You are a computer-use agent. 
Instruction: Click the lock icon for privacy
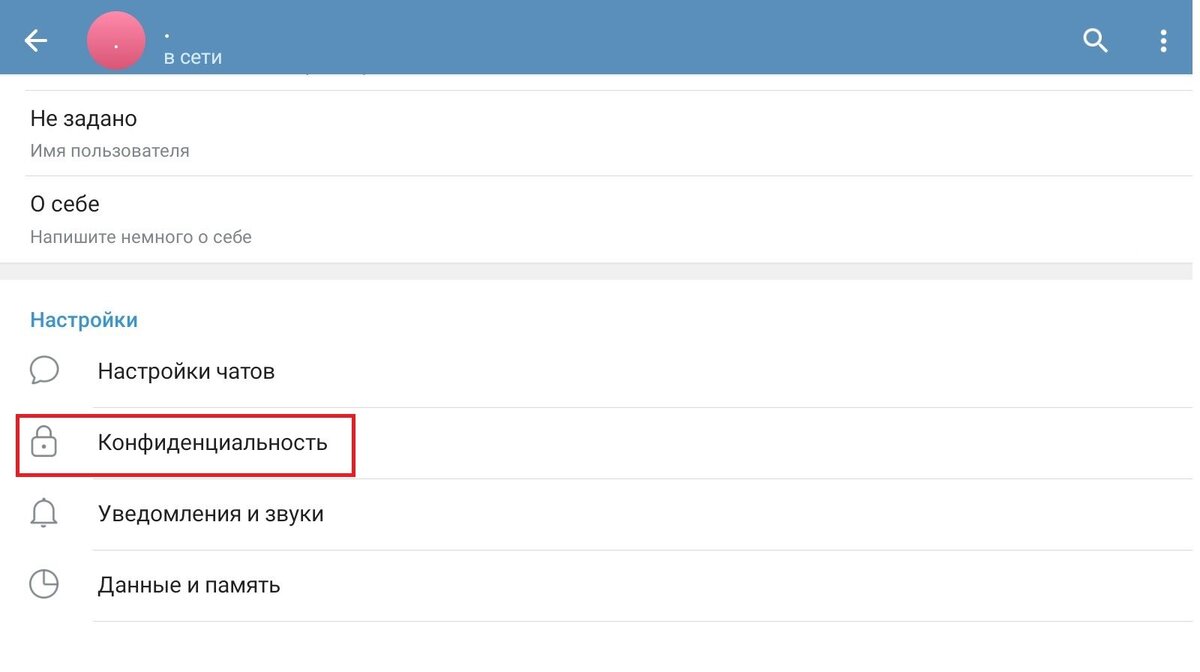pos(44,442)
